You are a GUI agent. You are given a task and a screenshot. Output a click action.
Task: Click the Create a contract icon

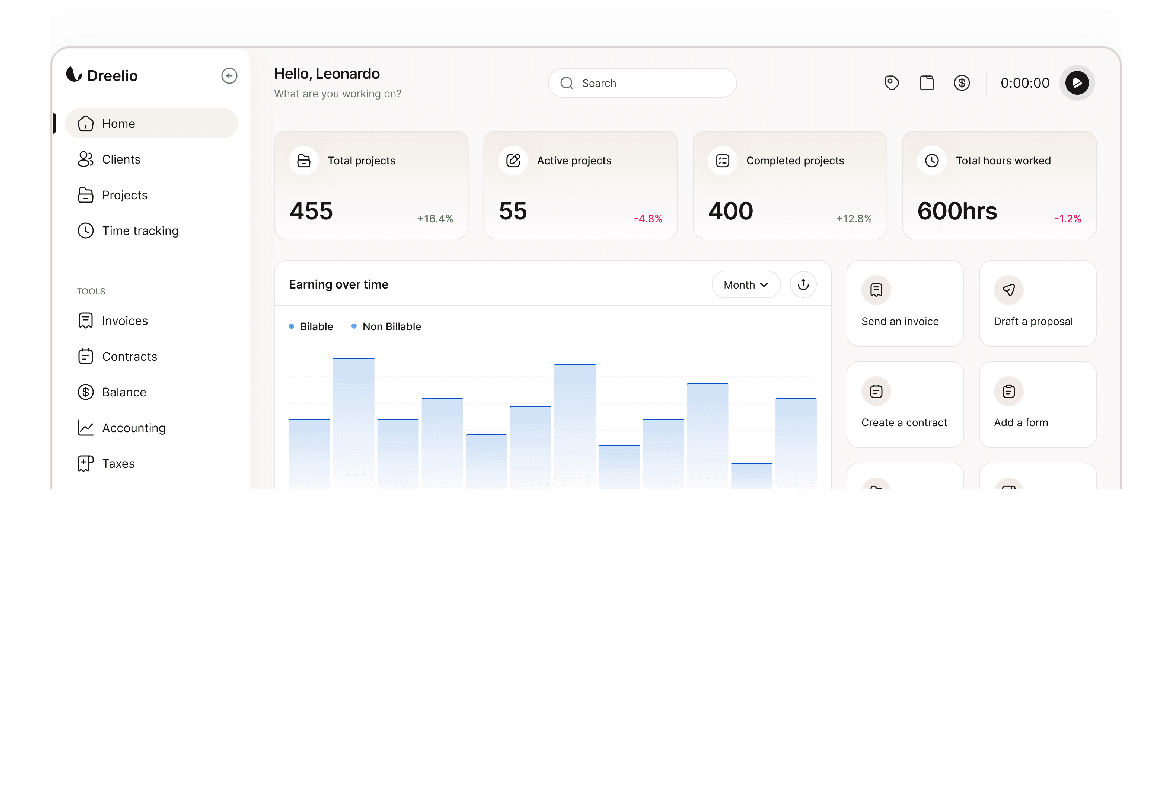[x=876, y=391]
